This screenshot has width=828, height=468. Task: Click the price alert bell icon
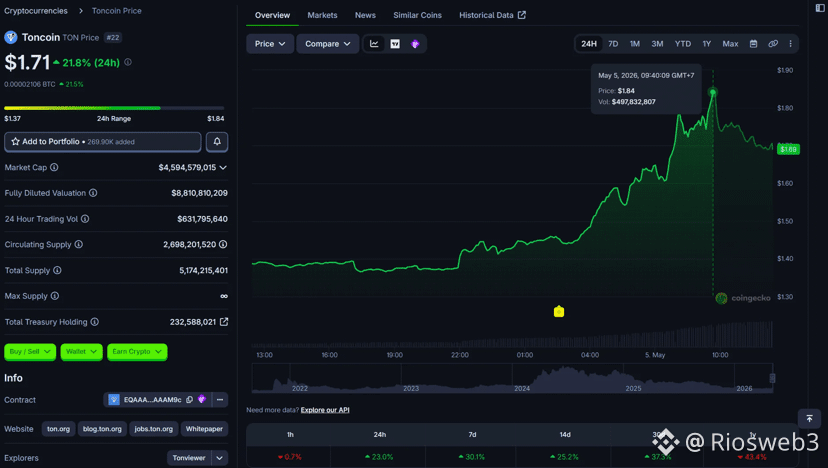(x=217, y=142)
